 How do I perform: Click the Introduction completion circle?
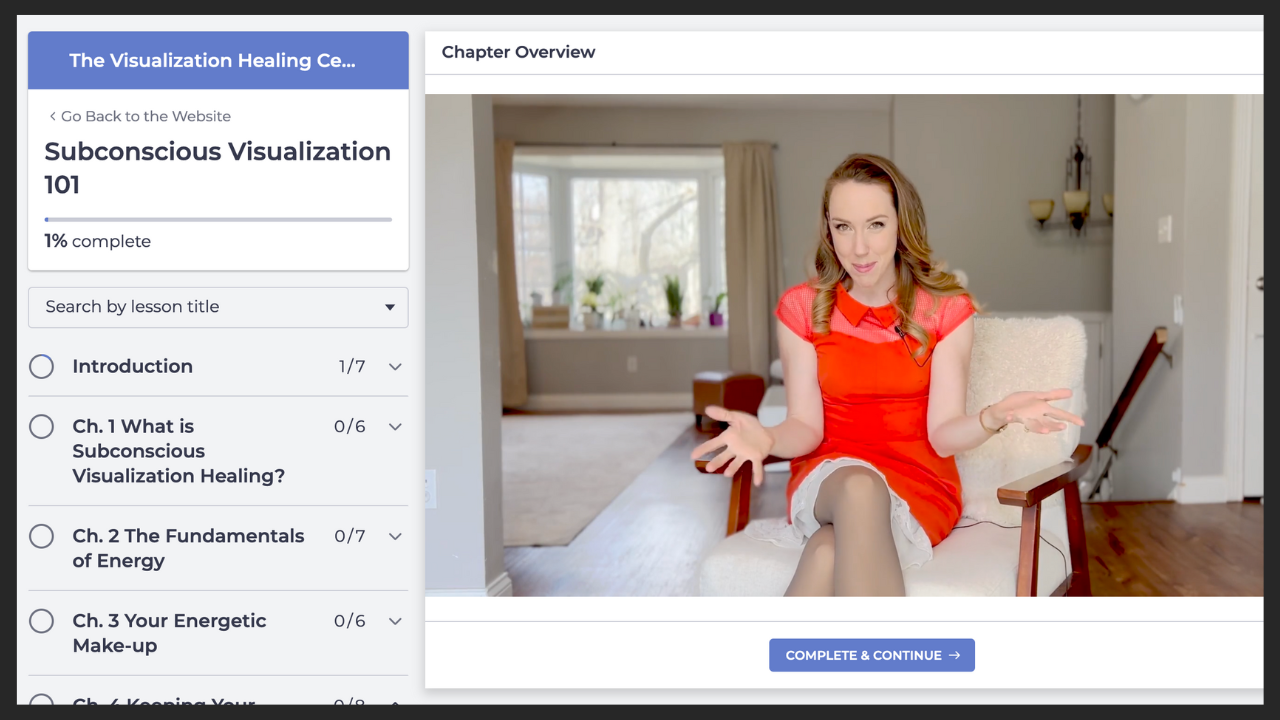(x=41, y=367)
